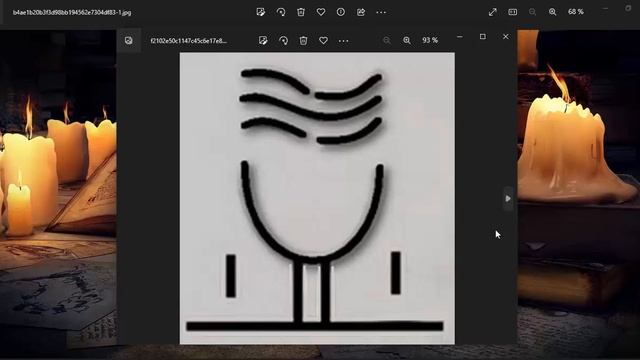Go to next photo with right arrow
Screen dimensions: 640x360
click(508, 198)
